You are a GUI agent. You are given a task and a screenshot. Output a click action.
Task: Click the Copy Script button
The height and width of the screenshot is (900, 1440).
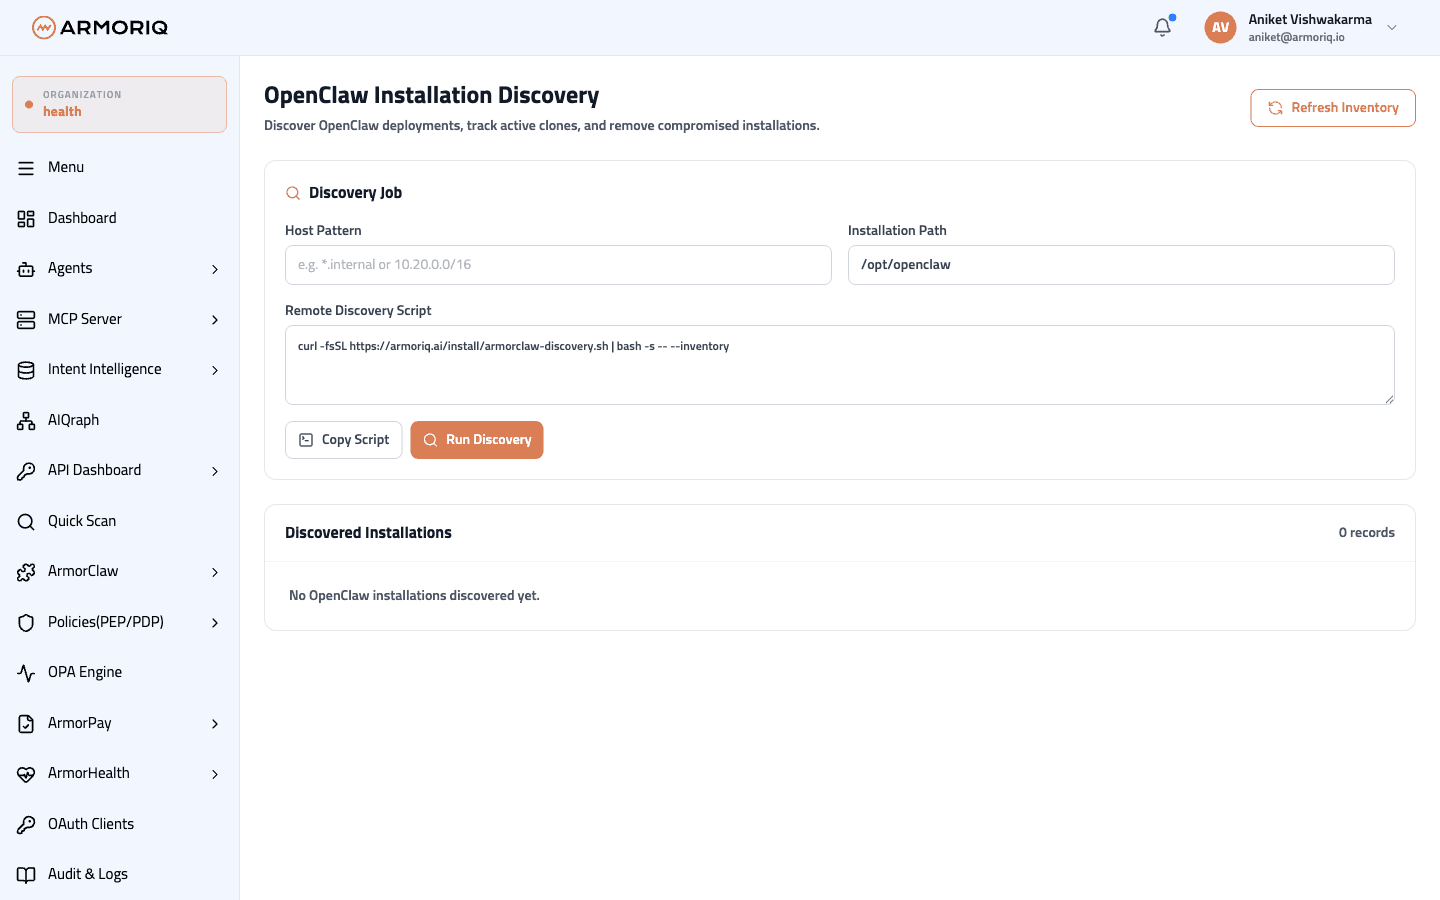tap(344, 440)
